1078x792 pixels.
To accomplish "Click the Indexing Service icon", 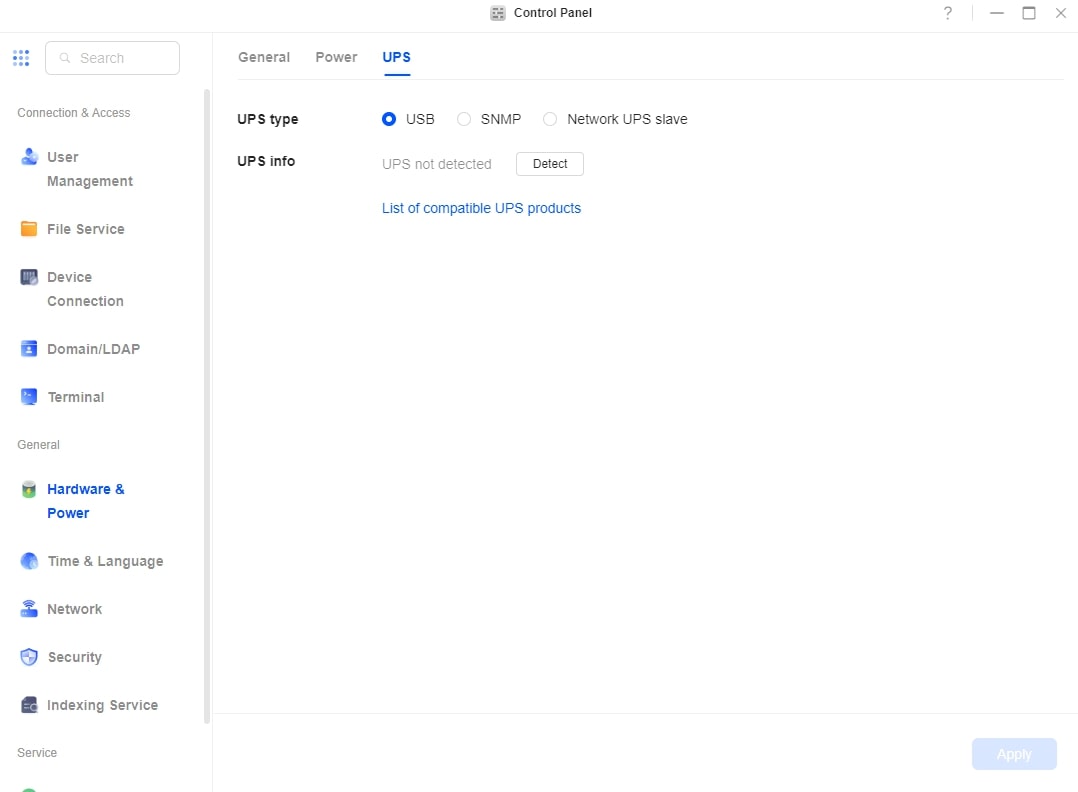I will click(29, 705).
